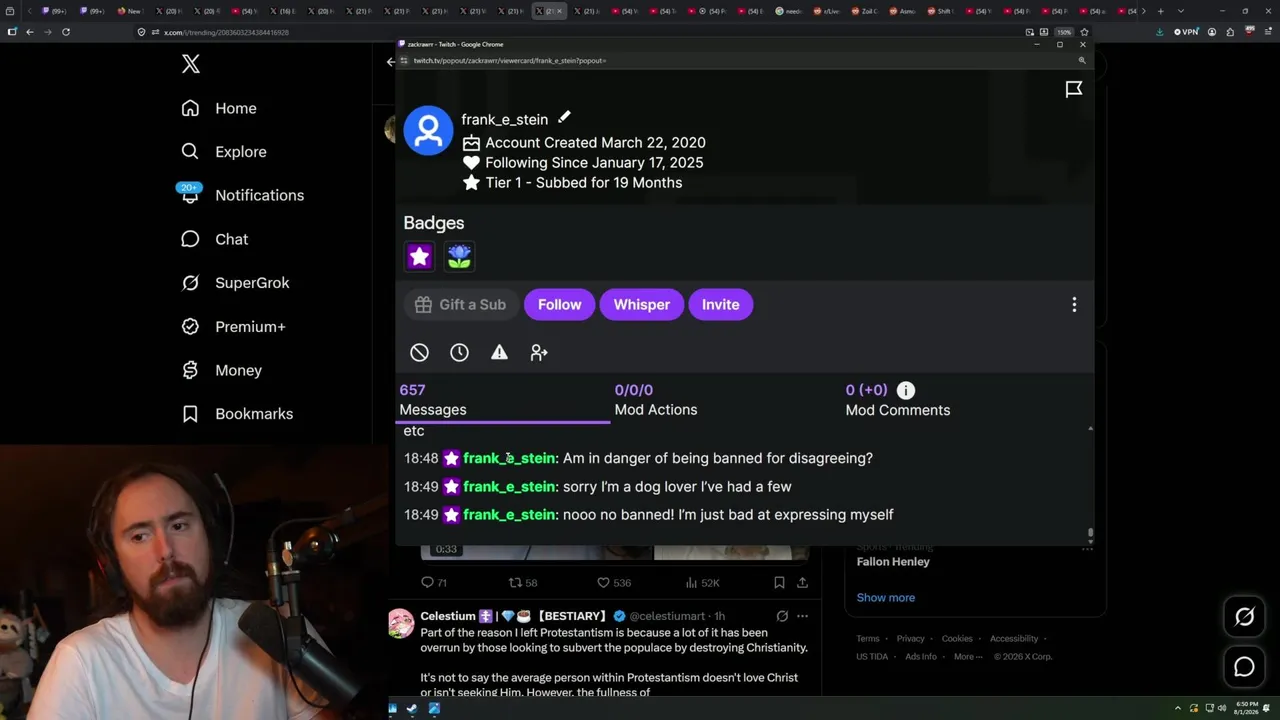The width and height of the screenshot is (1280, 720).
Task: Open a new browser tab with plus button
Action: [x=1160, y=11]
